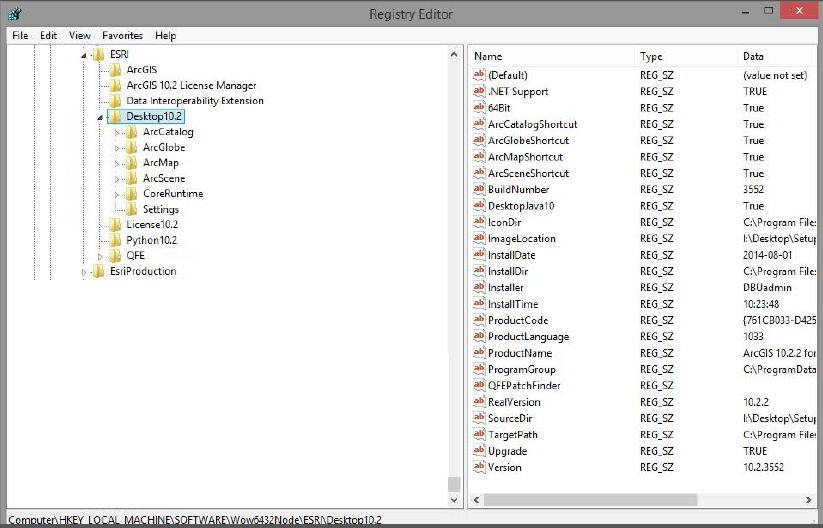Click the tree pane vertical scrollbar thumb

point(454,484)
